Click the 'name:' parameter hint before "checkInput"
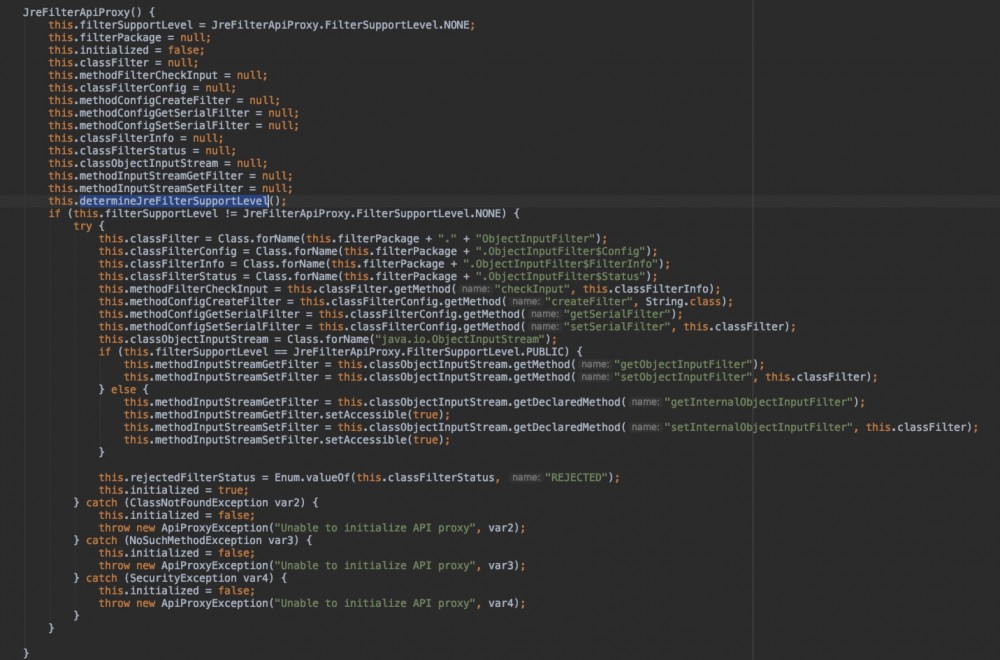The image size is (1000, 660). pos(475,289)
